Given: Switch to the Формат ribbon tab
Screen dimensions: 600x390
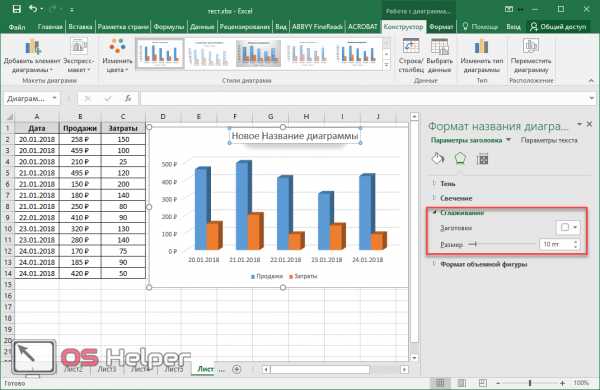Looking at the screenshot, I should [x=441, y=27].
